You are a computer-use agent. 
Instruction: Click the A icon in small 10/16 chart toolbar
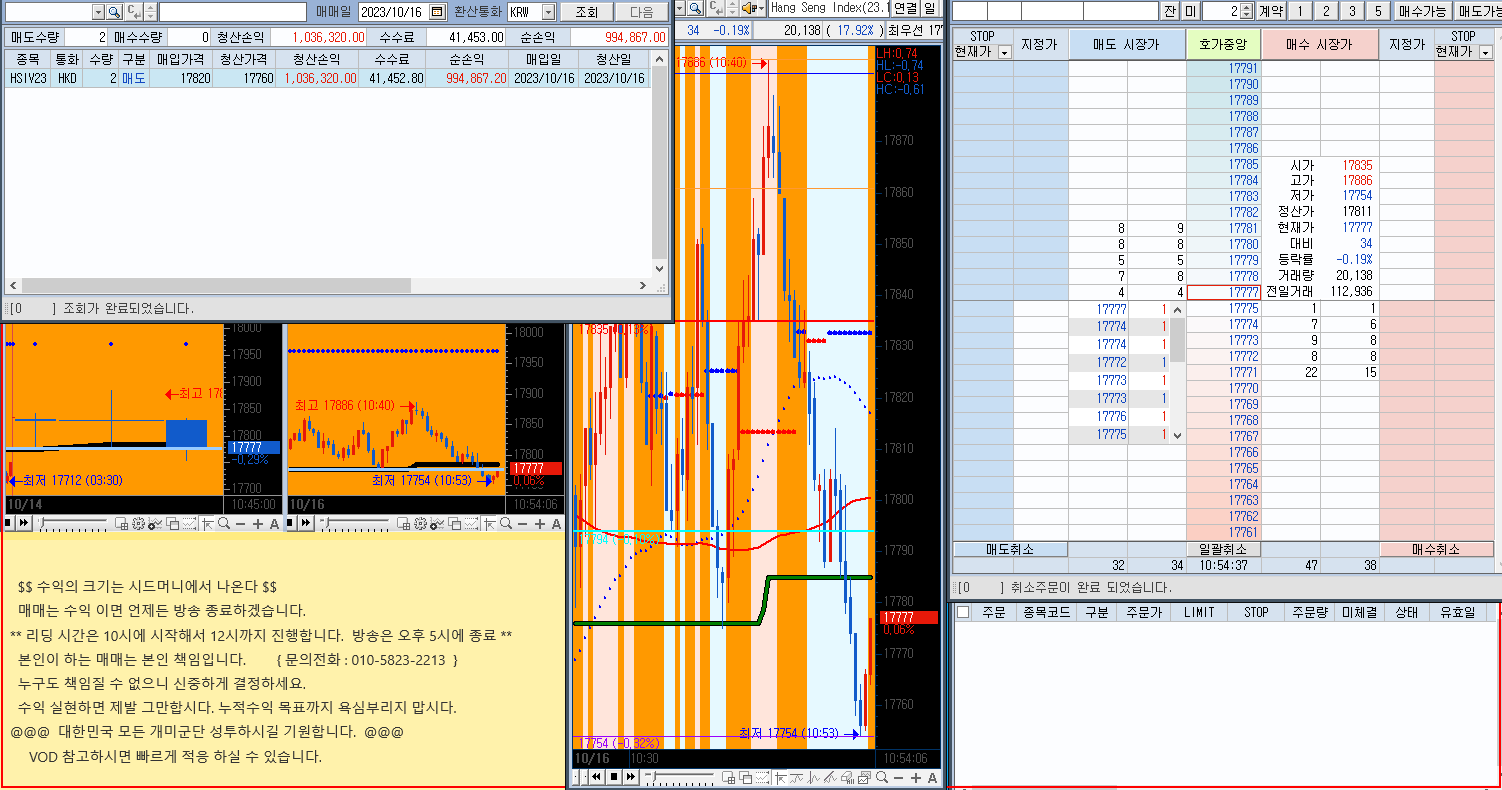pos(556,523)
